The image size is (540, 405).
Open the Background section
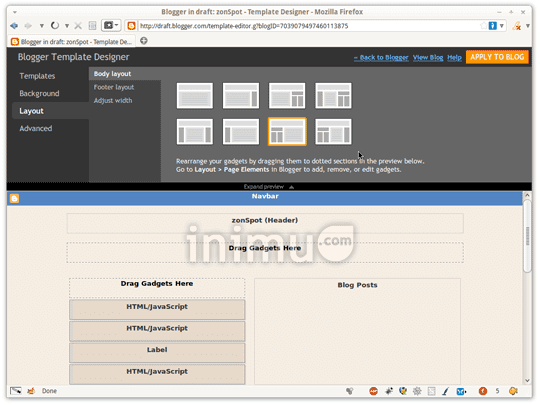[x=39, y=93]
